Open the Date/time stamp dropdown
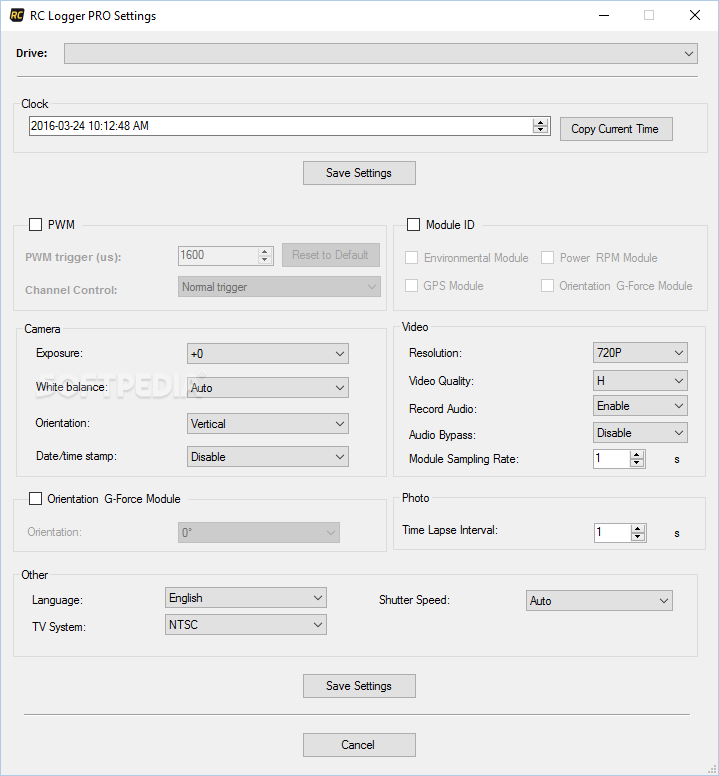The height and width of the screenshot is (776, 719). (x=268, y=456)
